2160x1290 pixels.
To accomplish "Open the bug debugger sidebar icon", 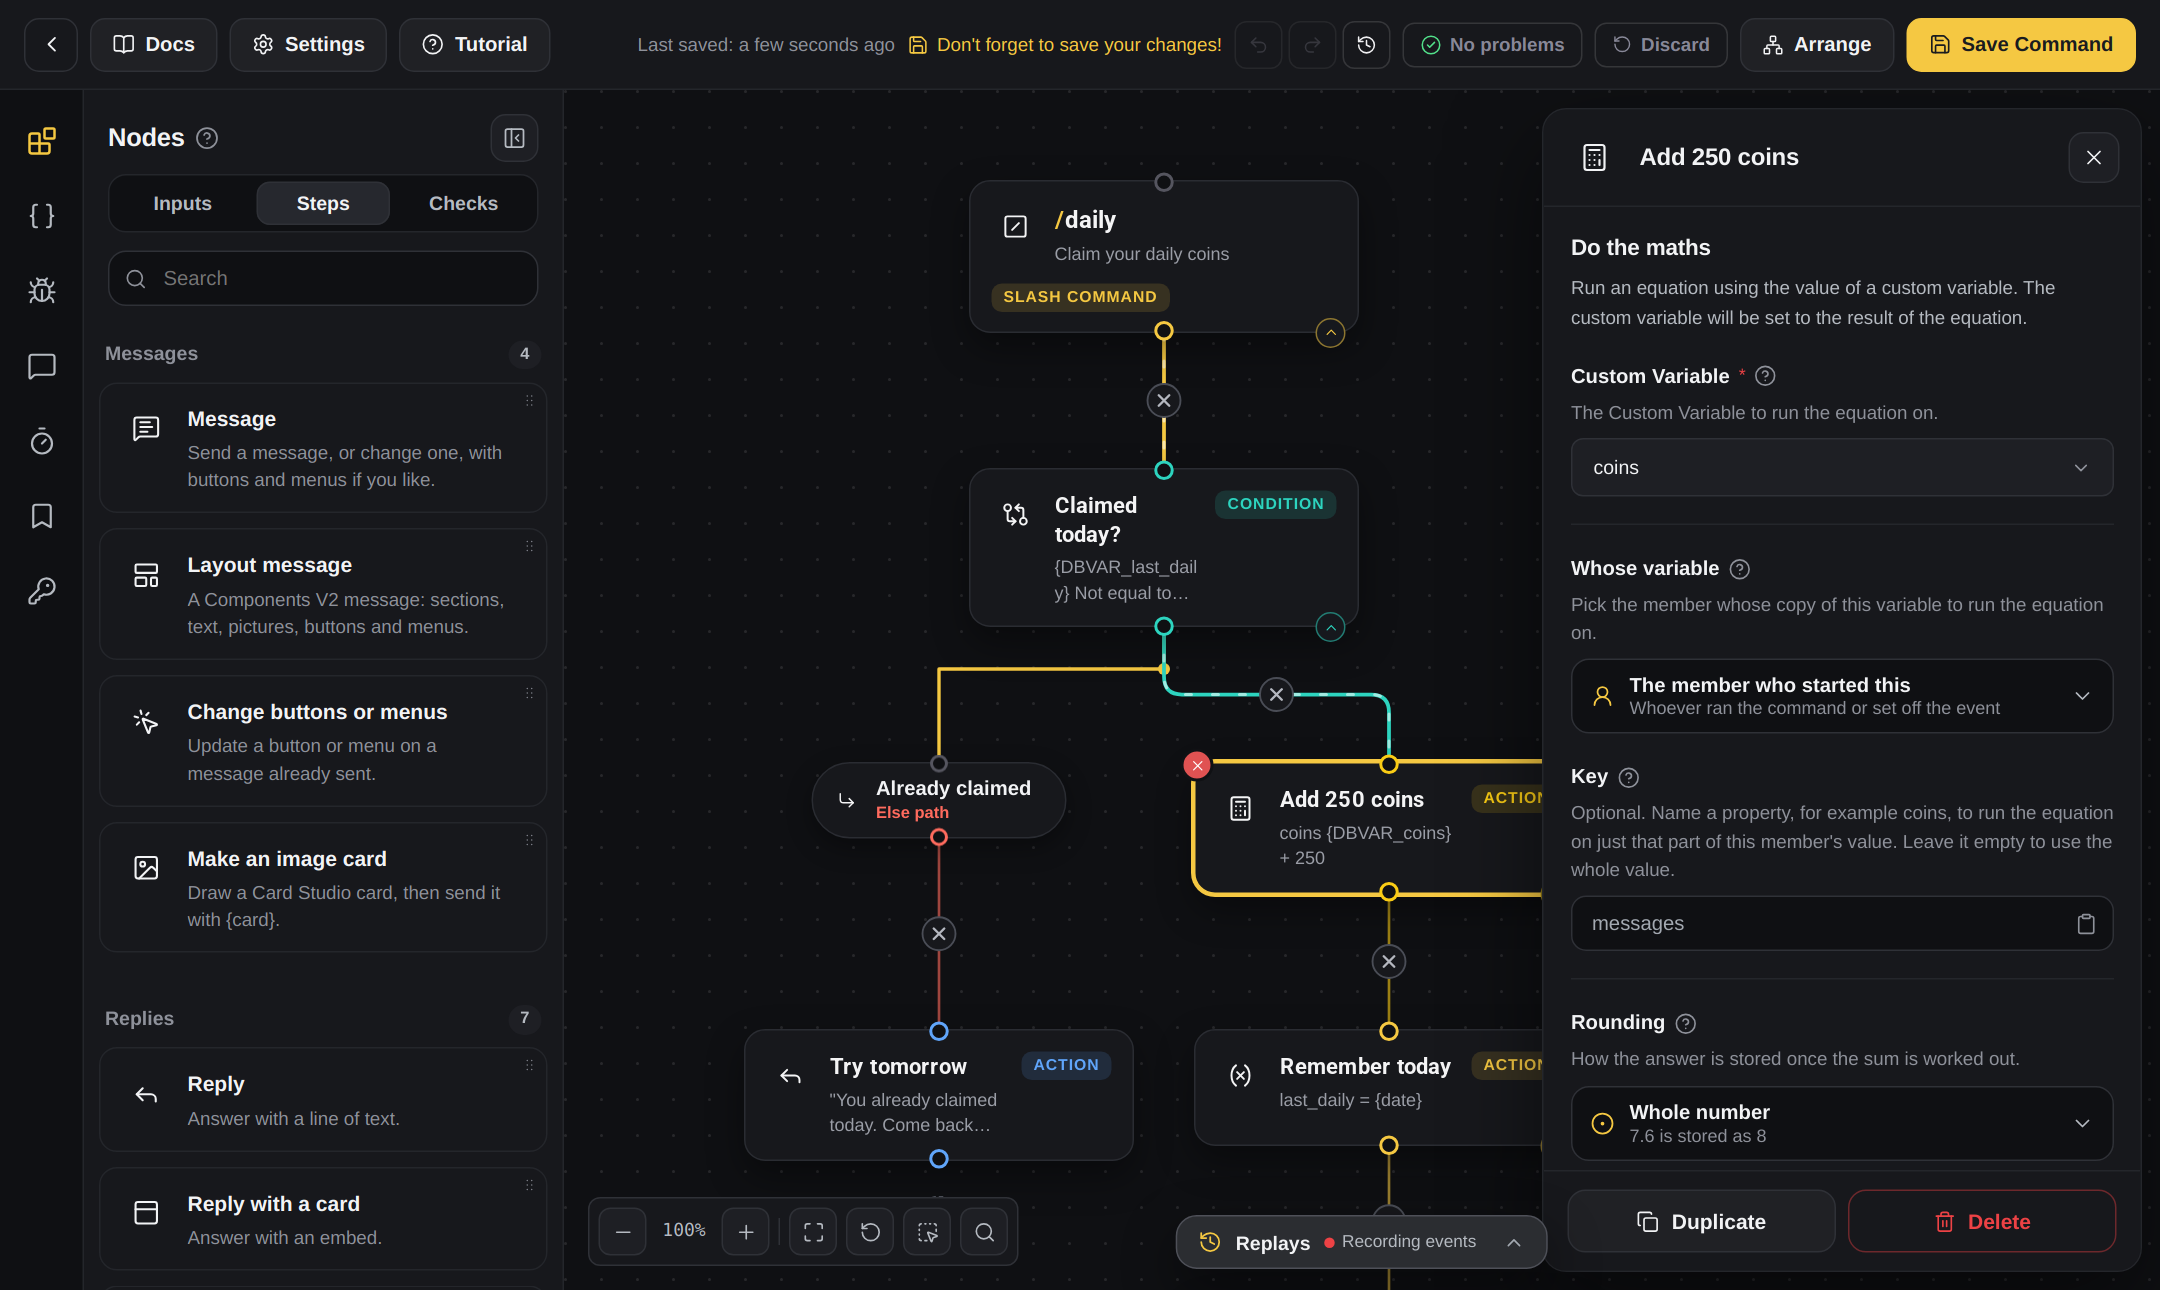I will pos(41,291).
